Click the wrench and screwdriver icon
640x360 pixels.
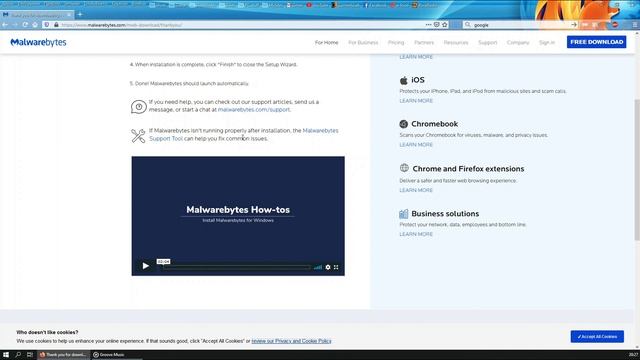click(138, 136)
